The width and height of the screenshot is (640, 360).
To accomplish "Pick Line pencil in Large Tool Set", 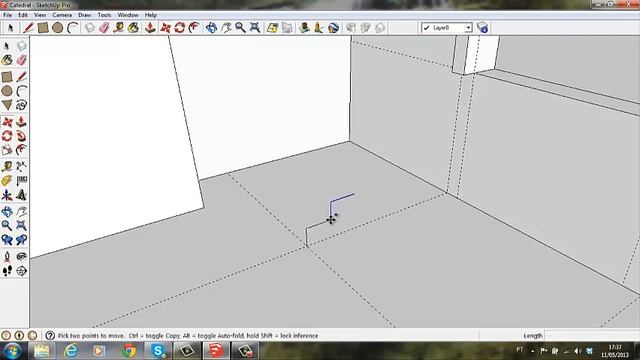I will coord(21,77).
